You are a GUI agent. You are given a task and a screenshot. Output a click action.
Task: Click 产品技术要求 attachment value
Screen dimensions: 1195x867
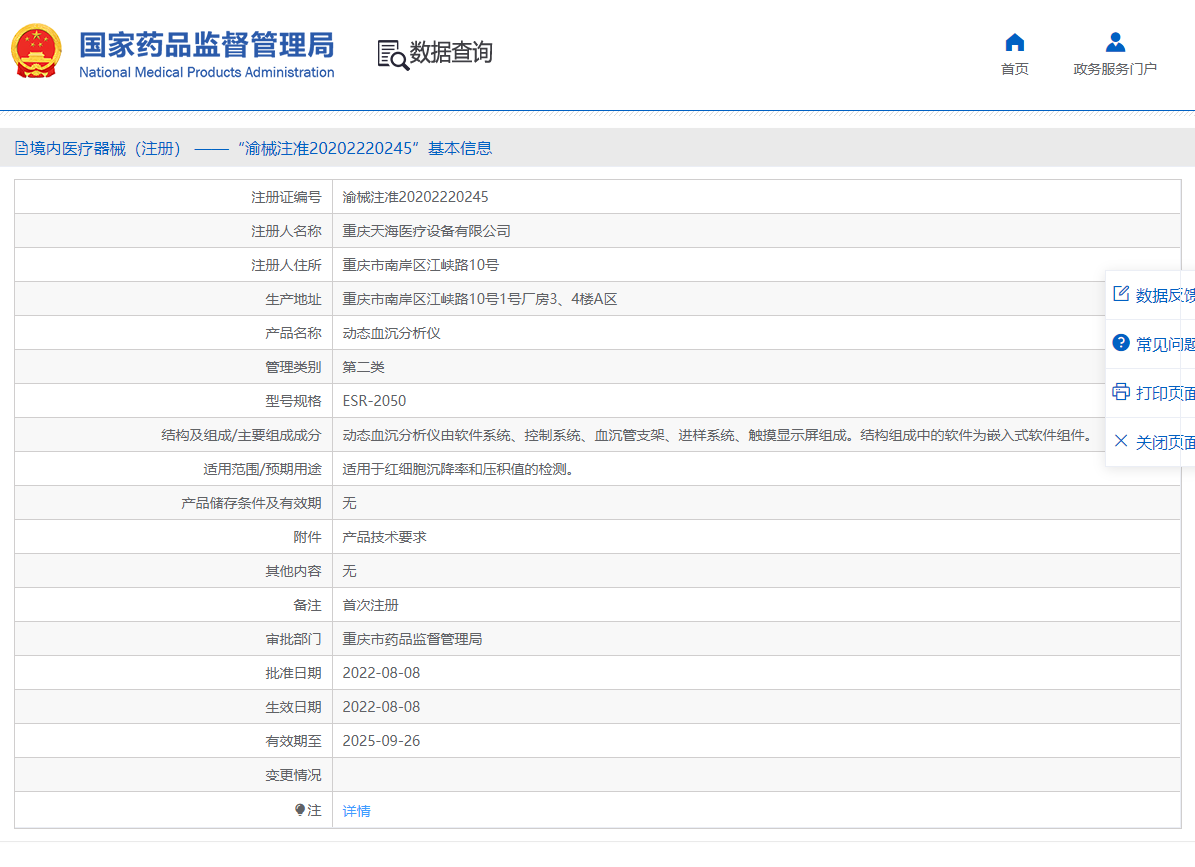point(384,537)
